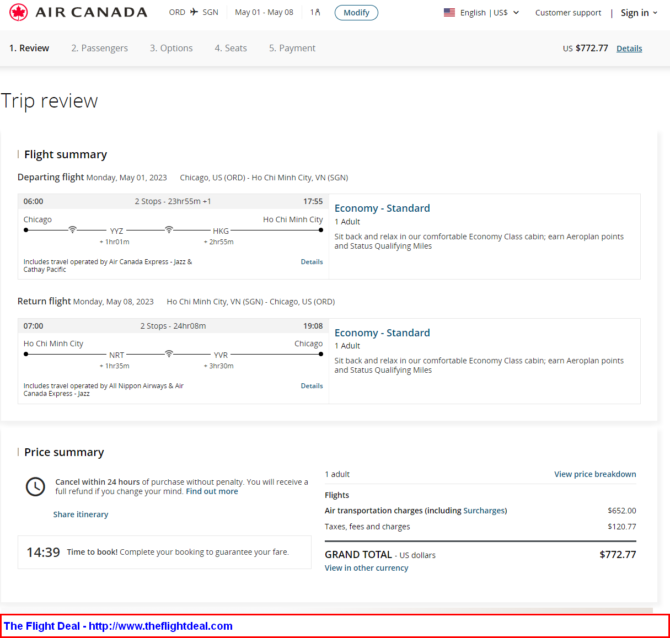Click the passenger count icon near Modify
The width and height of the screenshot is (670, 638).
[315, 12]
